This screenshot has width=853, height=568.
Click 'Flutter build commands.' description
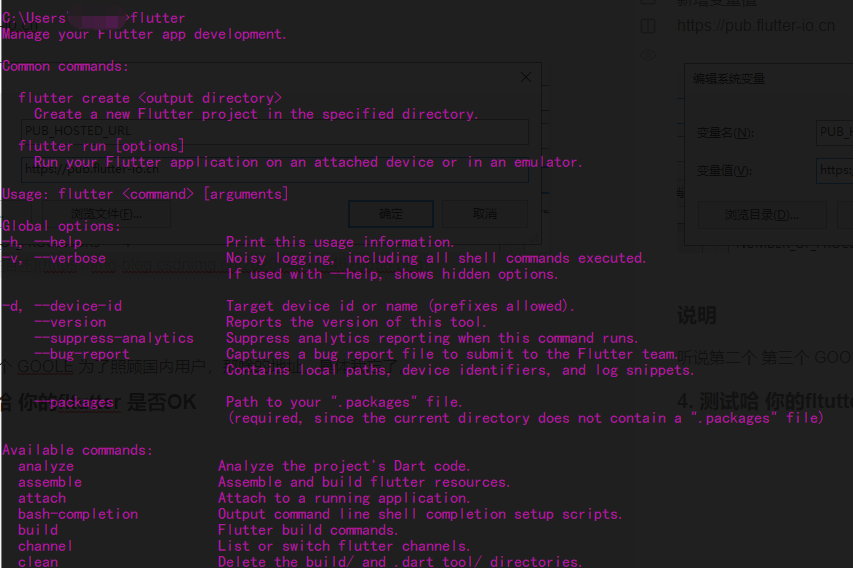(x=308, y=530)
